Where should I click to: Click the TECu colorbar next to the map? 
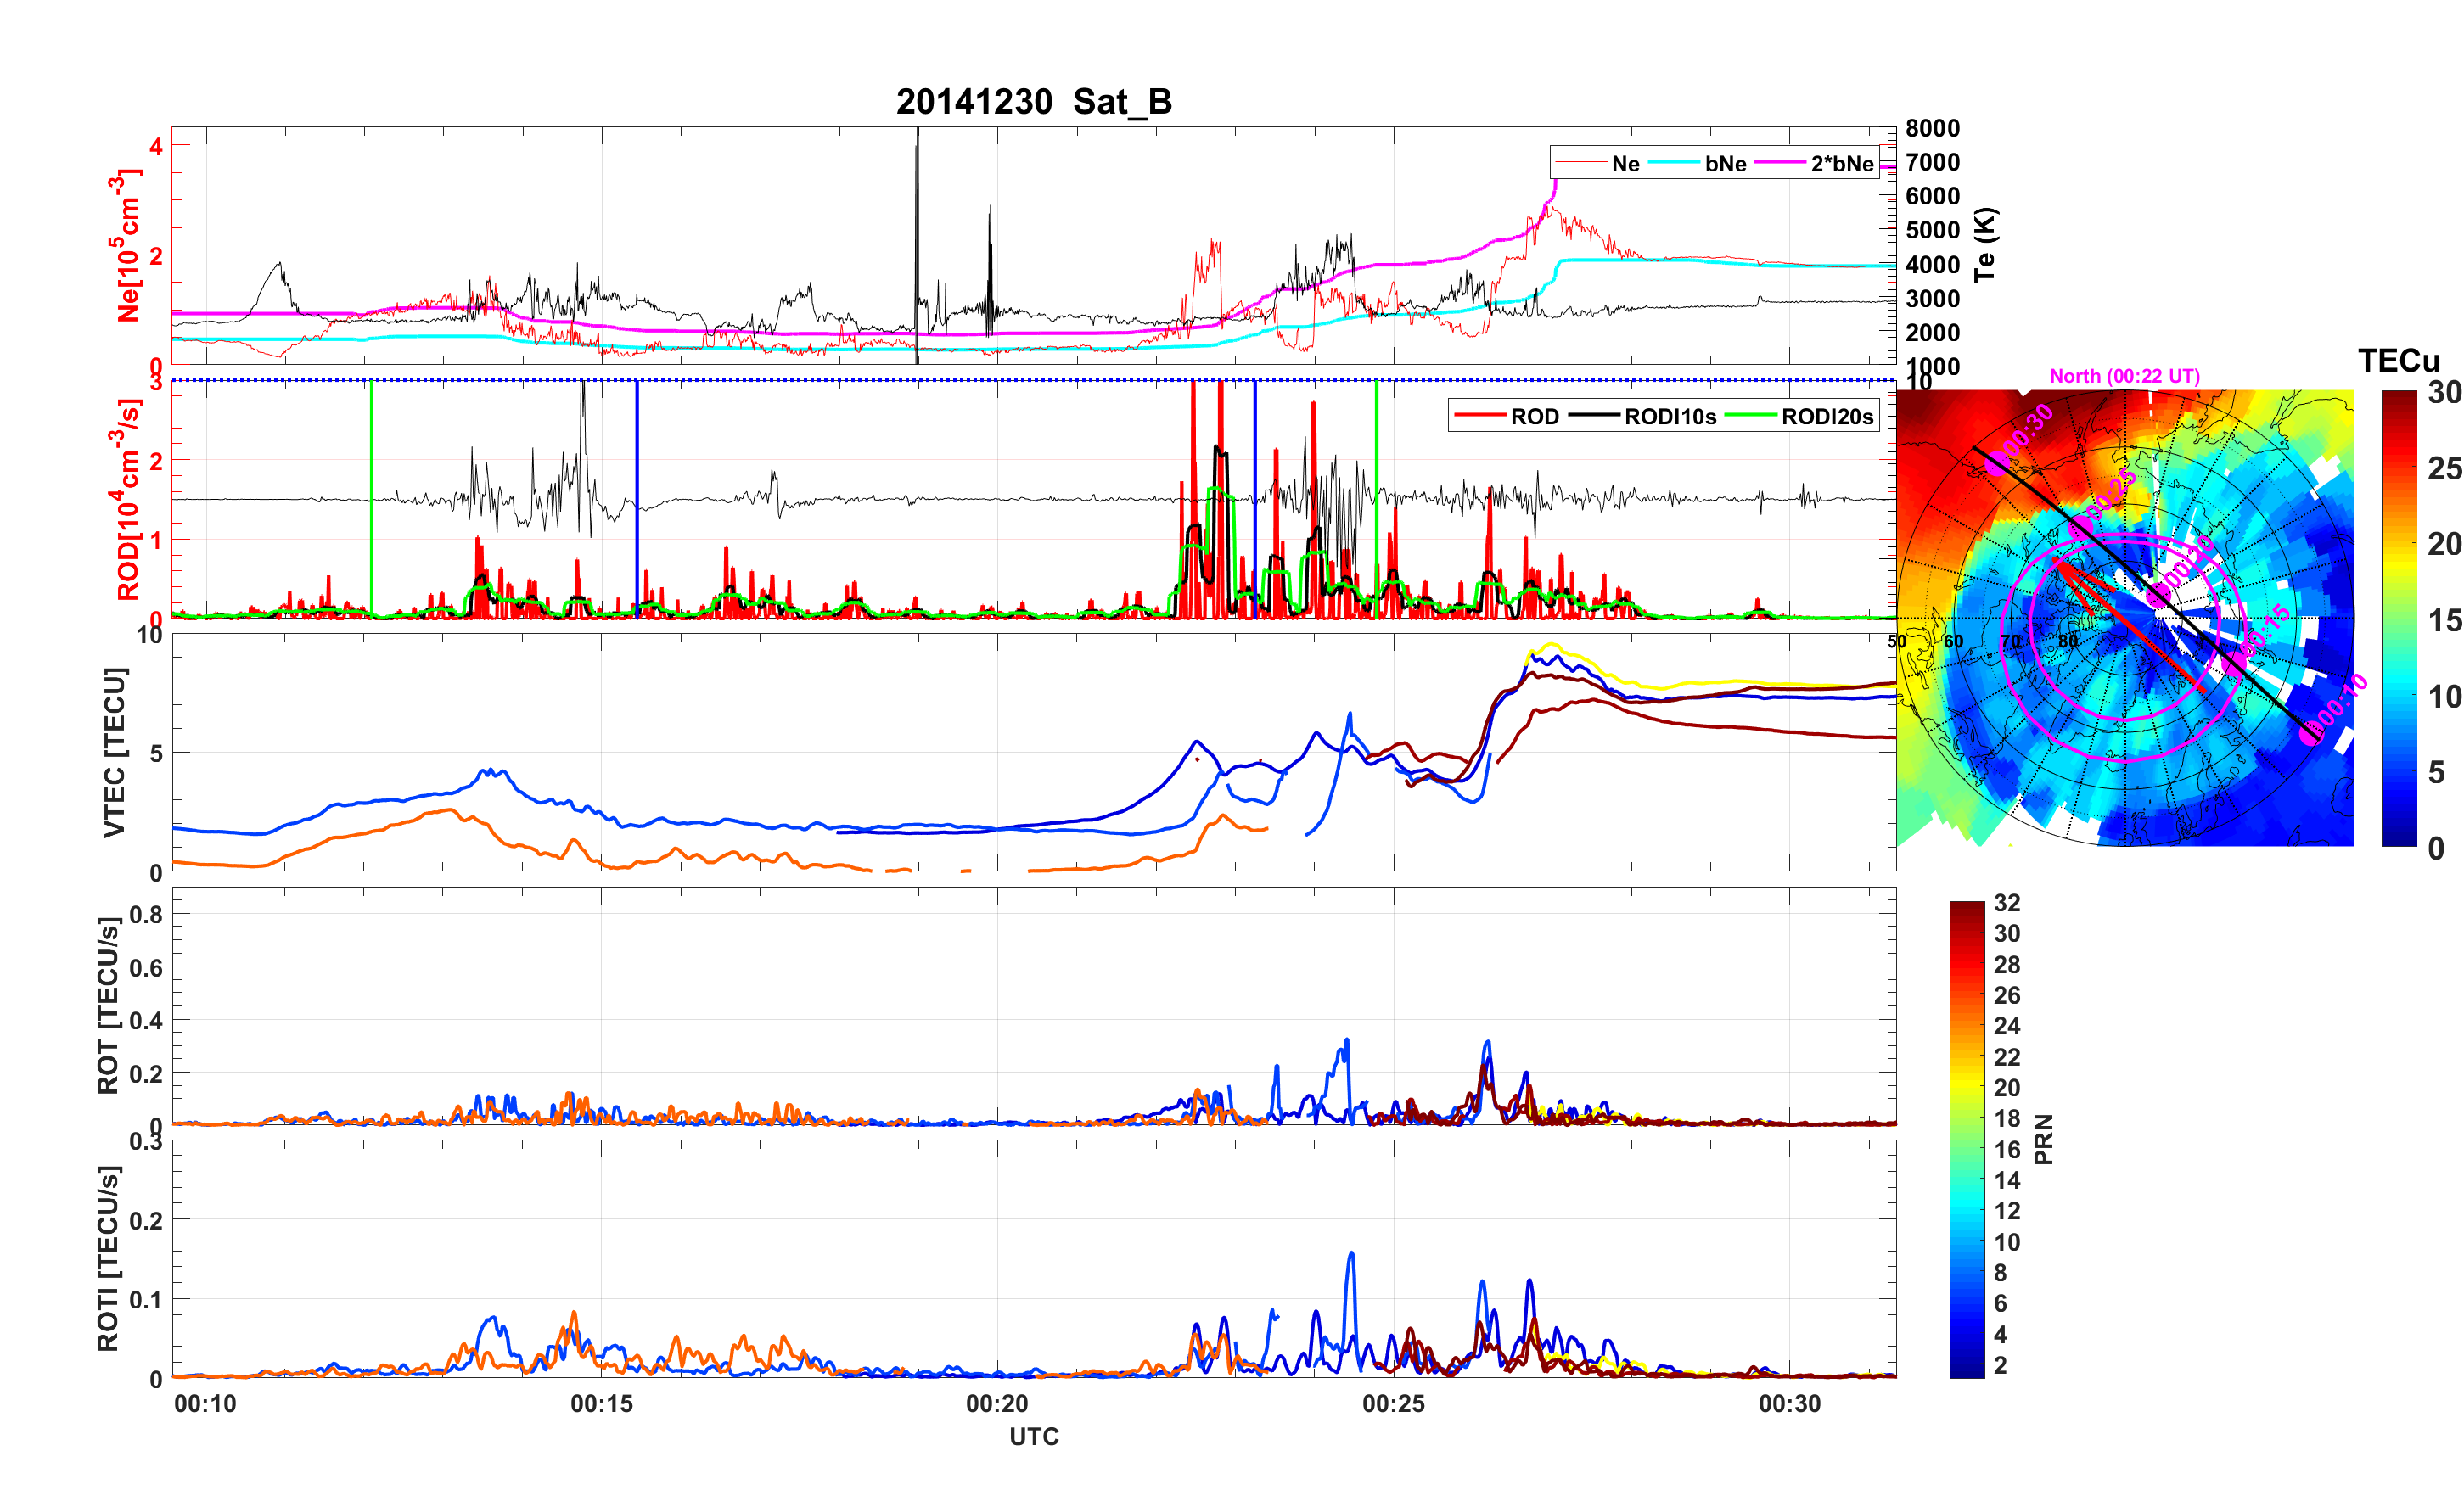pyautogui.click(x=2398, y=618)
